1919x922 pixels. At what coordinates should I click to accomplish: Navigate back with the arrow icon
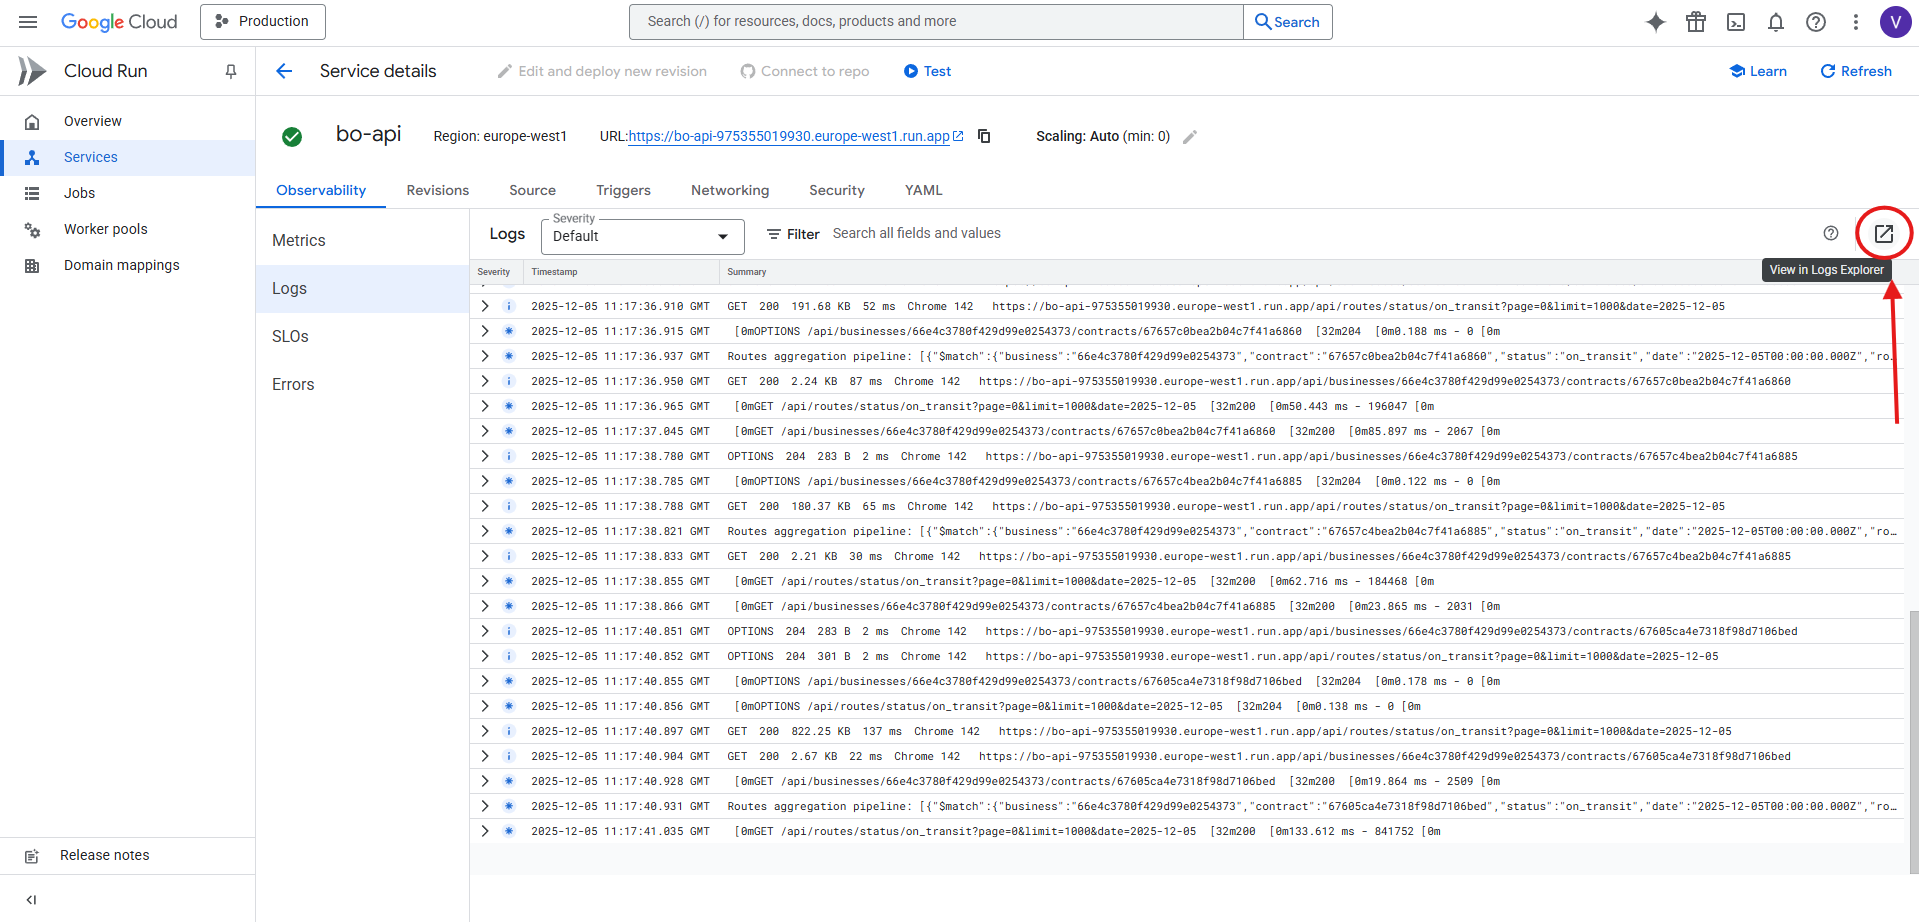(284, 71)
